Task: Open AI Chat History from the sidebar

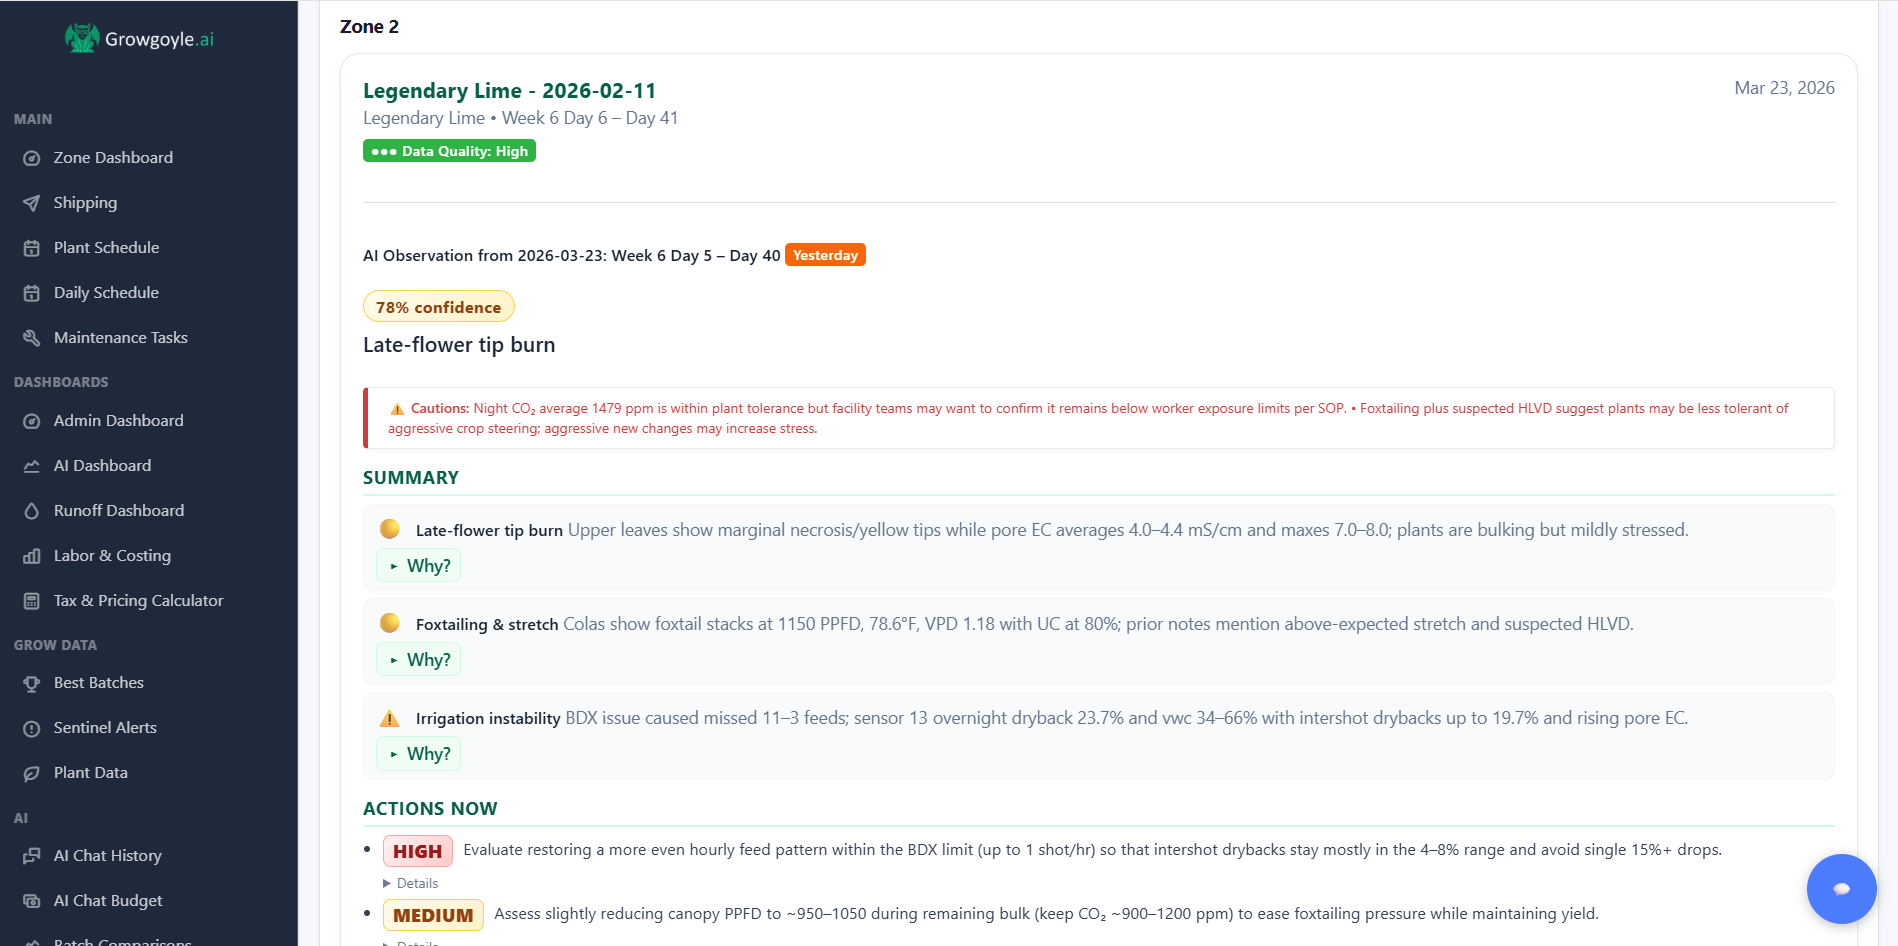Action: click(107, 855)
